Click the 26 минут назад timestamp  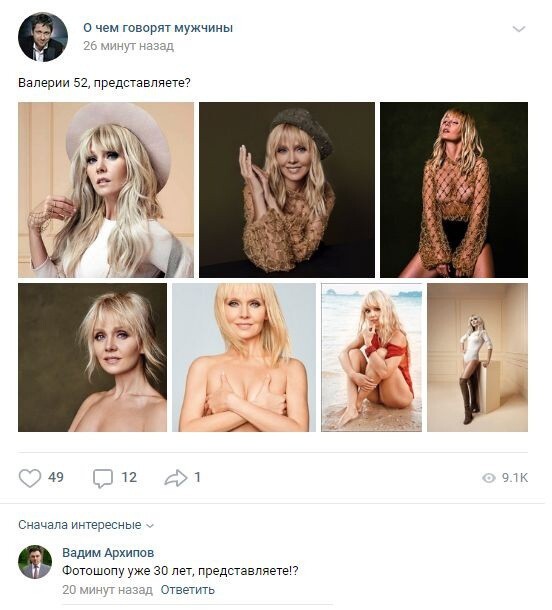(x=128, y=46)
